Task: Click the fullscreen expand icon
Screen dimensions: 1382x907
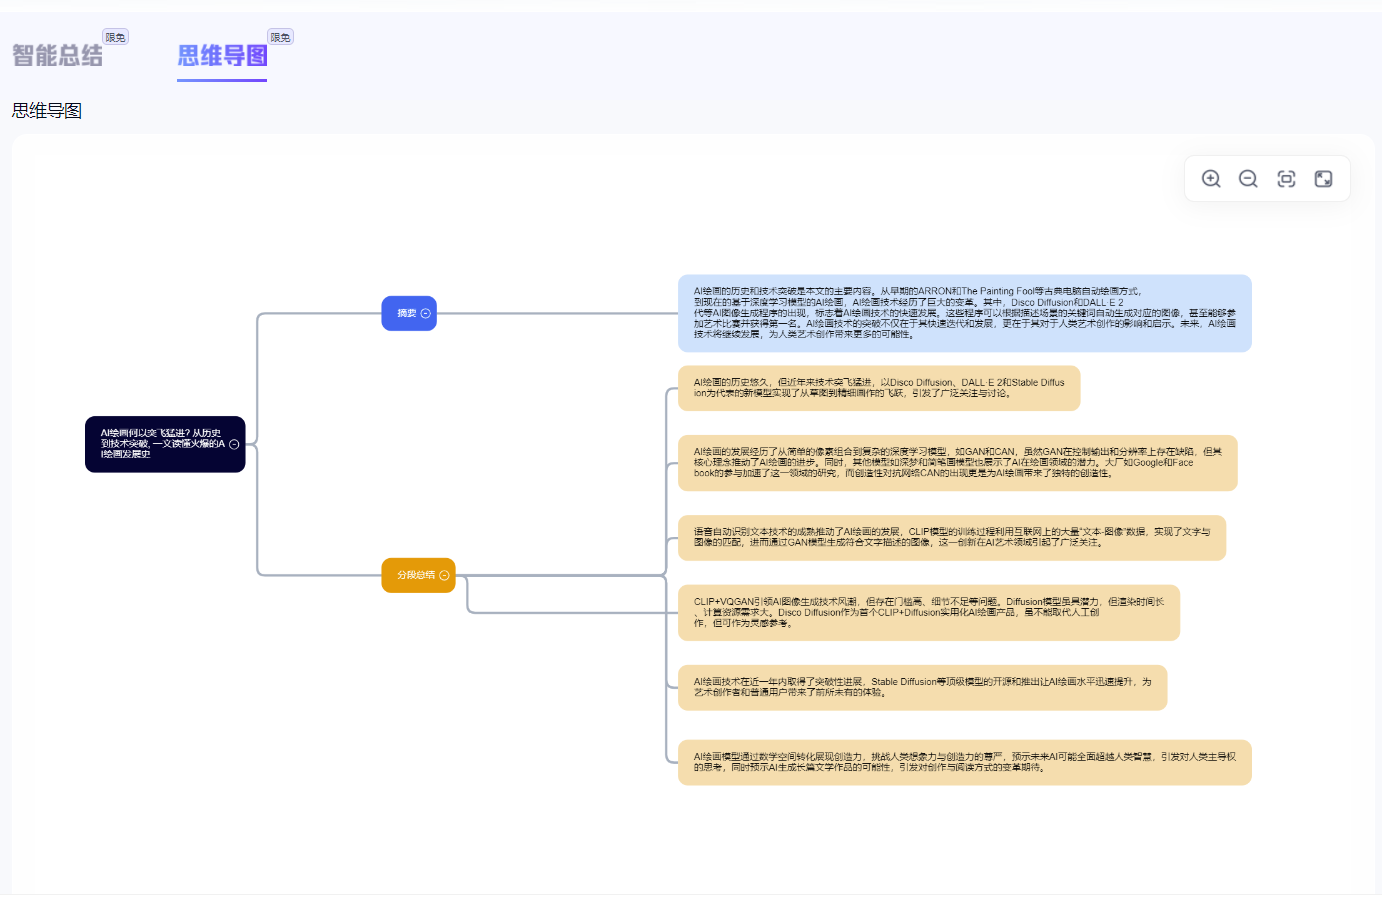Action: coord(1323,179)
